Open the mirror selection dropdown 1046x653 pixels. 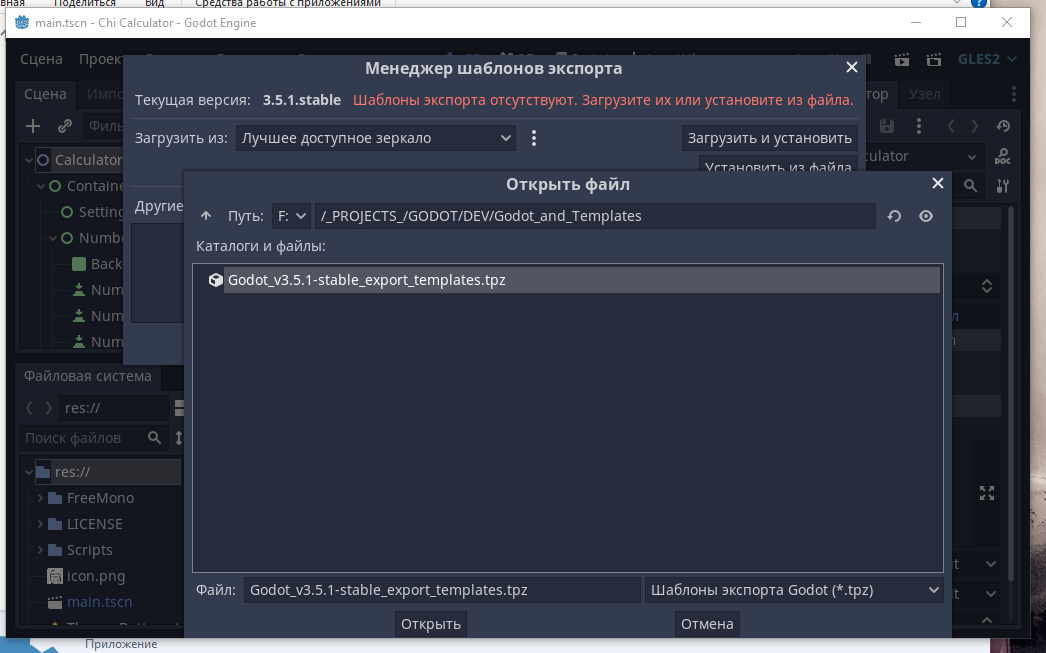click(x=376, y=138)
